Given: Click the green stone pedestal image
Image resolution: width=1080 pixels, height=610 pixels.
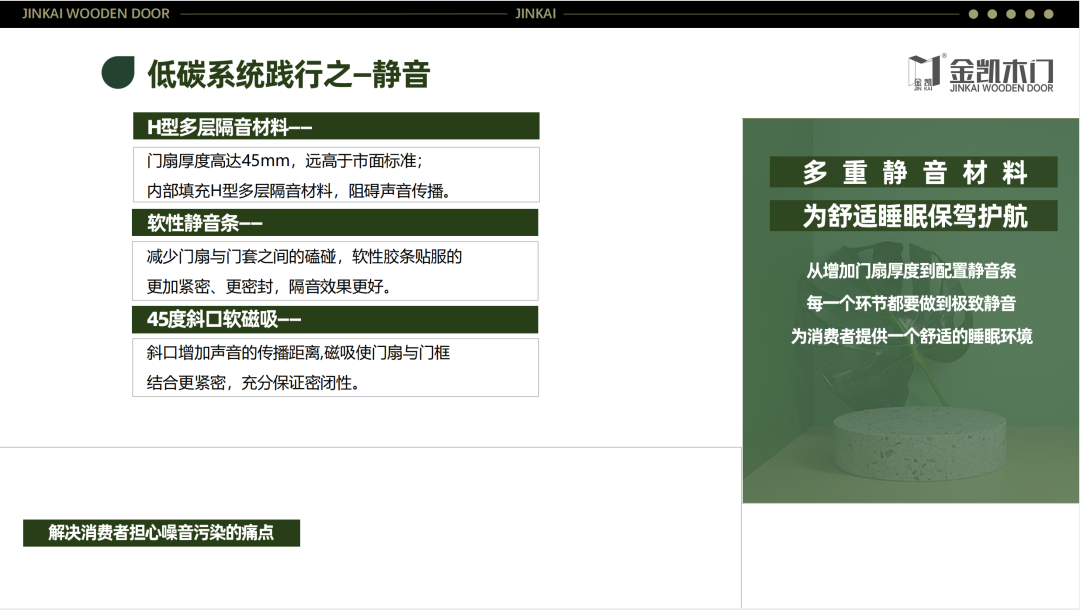Looking at the screenshot, I should click(919, 442).
